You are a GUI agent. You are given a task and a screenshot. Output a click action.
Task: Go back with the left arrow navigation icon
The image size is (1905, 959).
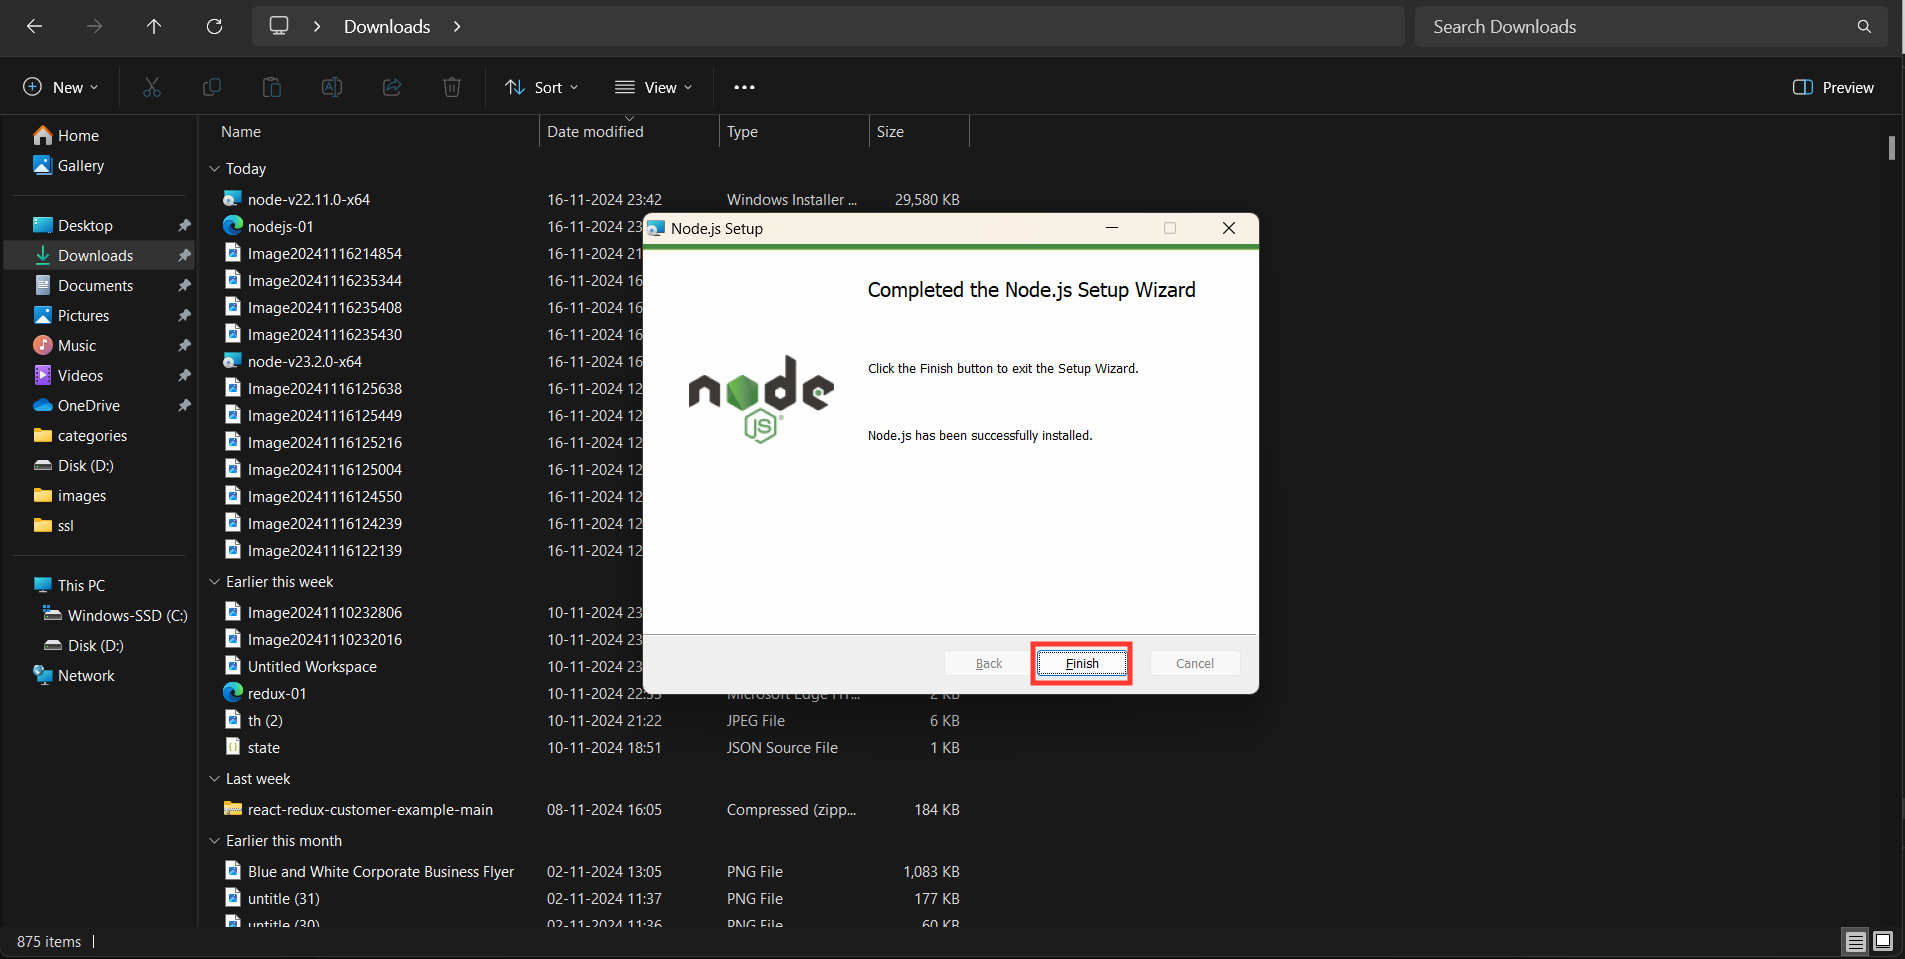pyautogui.click(x=34, y=27)
